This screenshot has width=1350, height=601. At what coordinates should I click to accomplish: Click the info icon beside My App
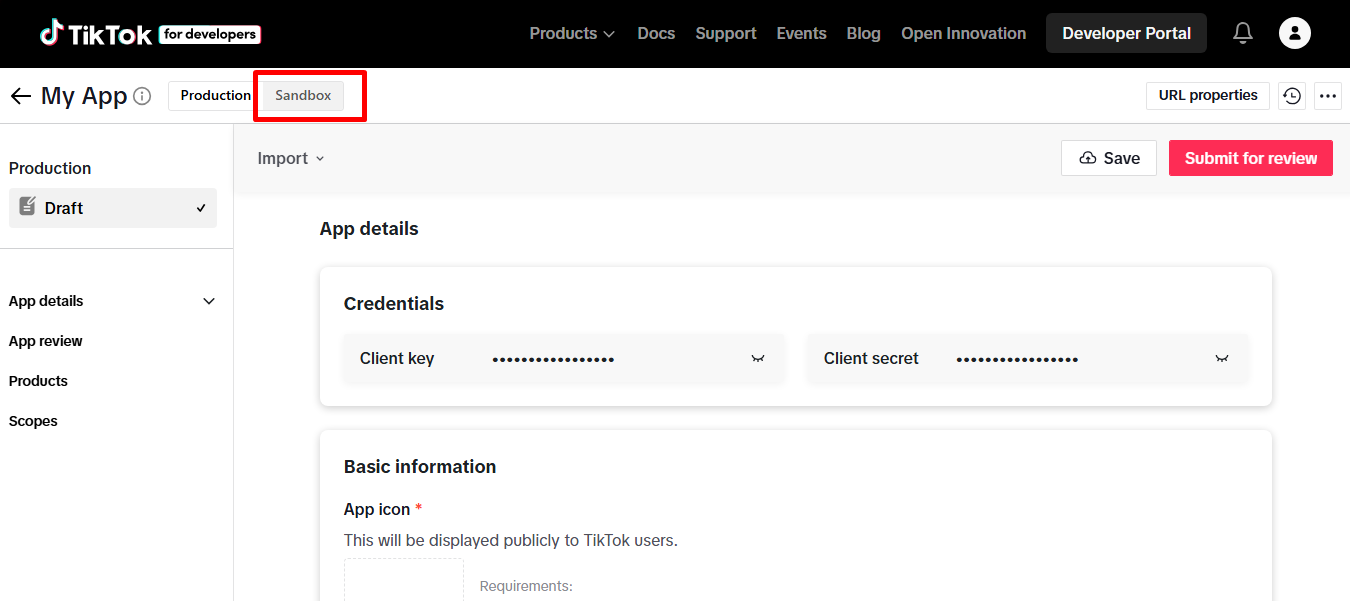pyautogui.click(x=142, y=96)
